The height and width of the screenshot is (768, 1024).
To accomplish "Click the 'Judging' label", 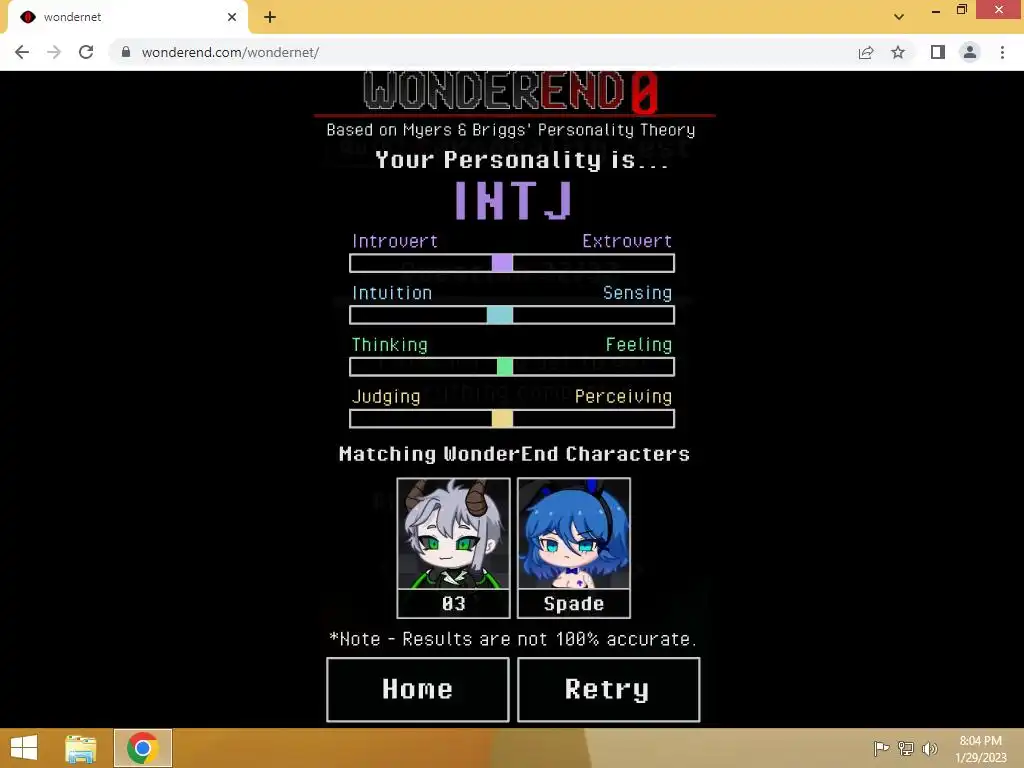I will 386,396.
